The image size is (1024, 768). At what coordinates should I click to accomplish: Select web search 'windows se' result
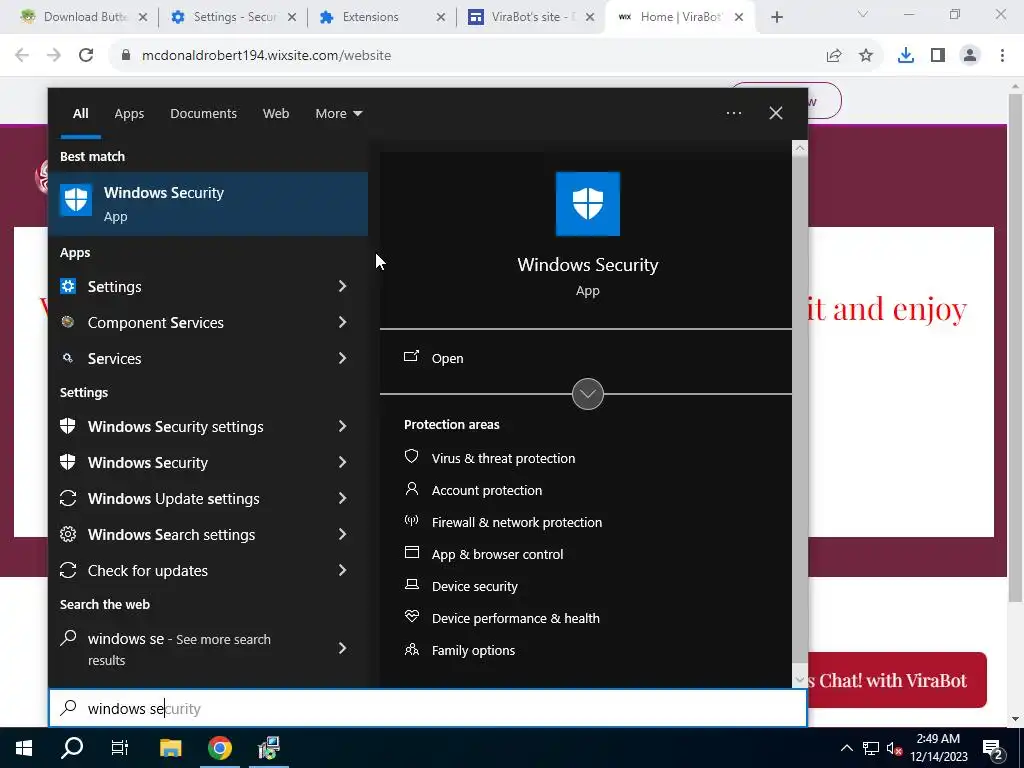click(189, 648)
